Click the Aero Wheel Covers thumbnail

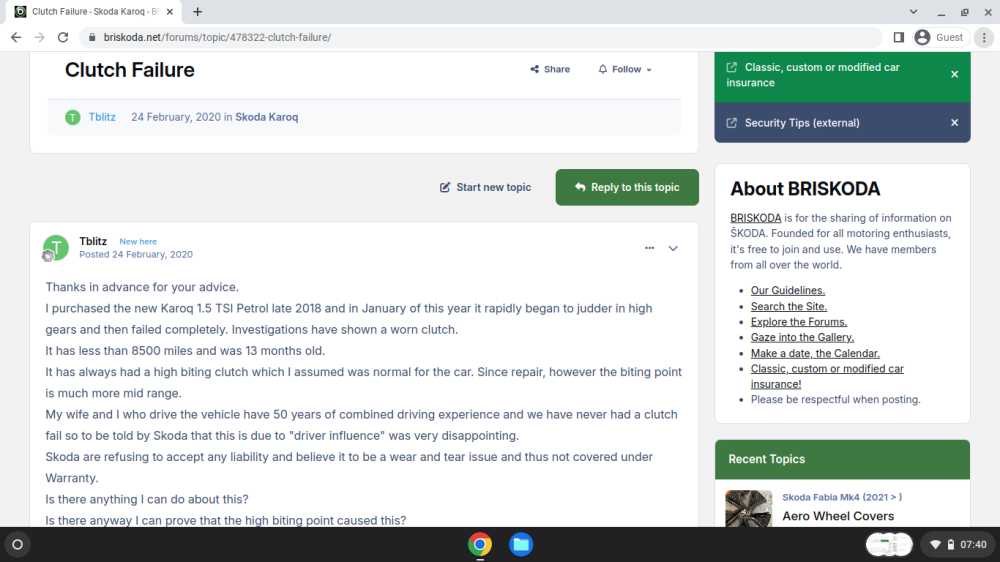pyautogui.click(x=749, y=508)
